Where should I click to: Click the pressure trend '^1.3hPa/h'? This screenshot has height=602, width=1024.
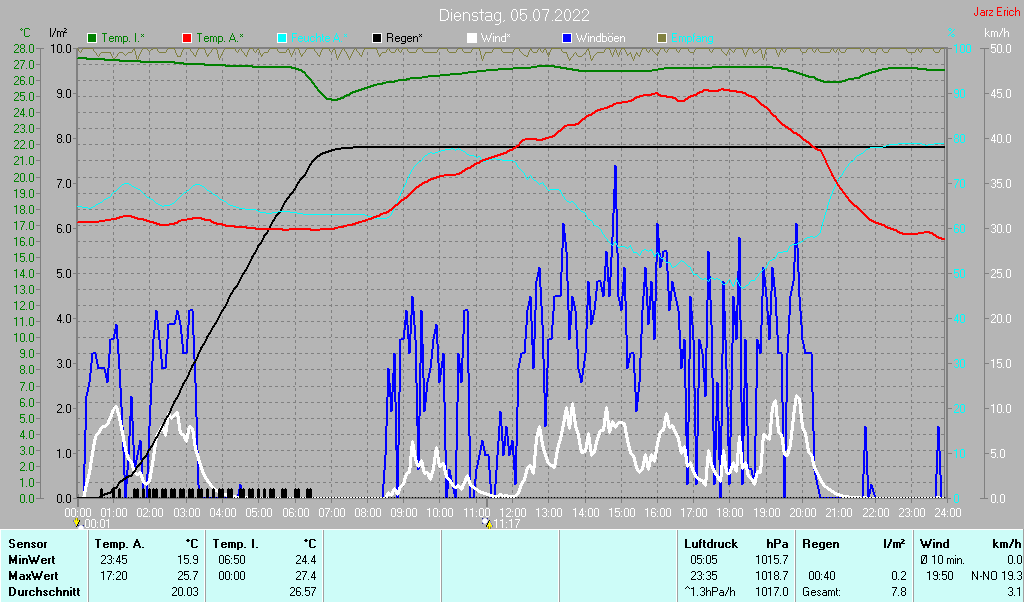tap(709, 592)
